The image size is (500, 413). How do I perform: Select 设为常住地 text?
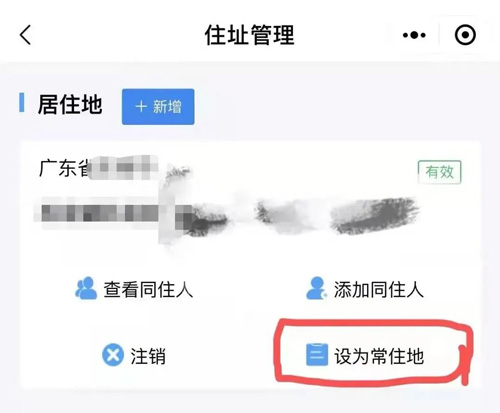(379, 356)
